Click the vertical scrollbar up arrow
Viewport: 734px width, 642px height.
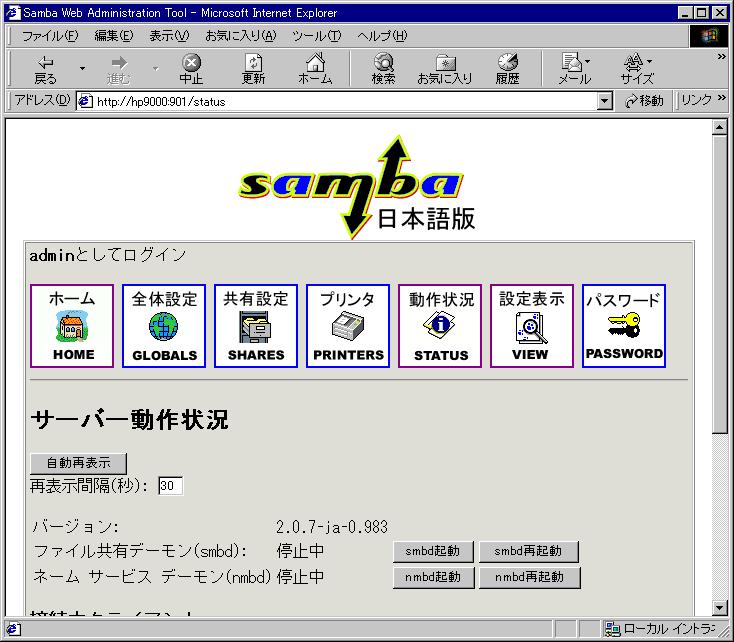[720, 127]
